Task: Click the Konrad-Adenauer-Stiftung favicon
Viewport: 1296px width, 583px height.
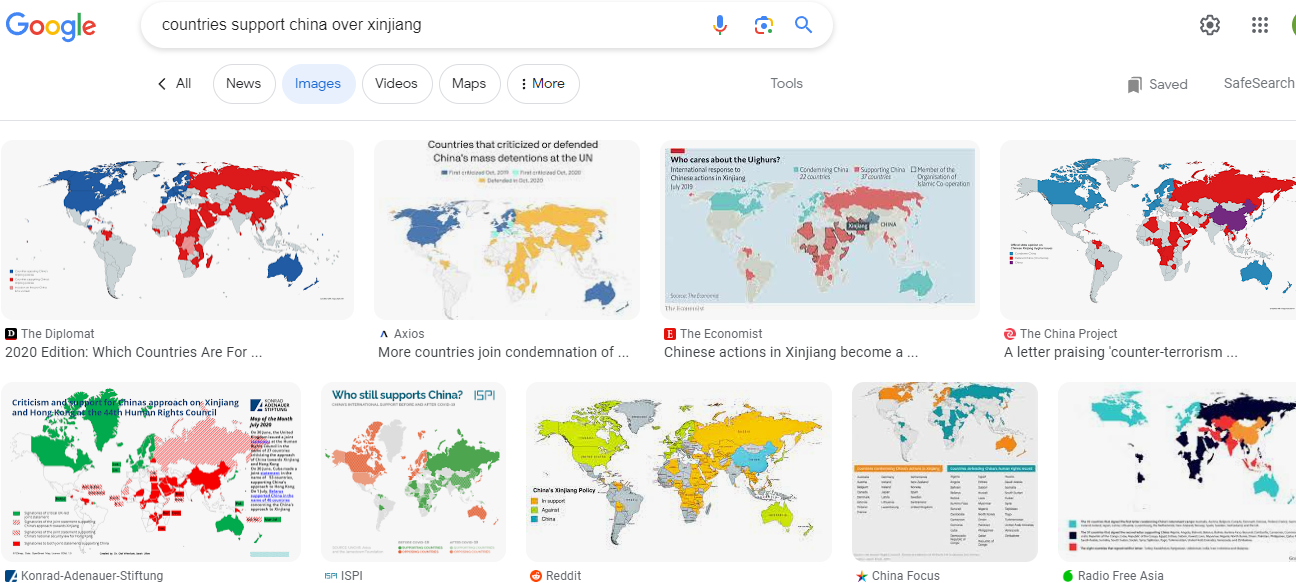Action: point(11,576)
